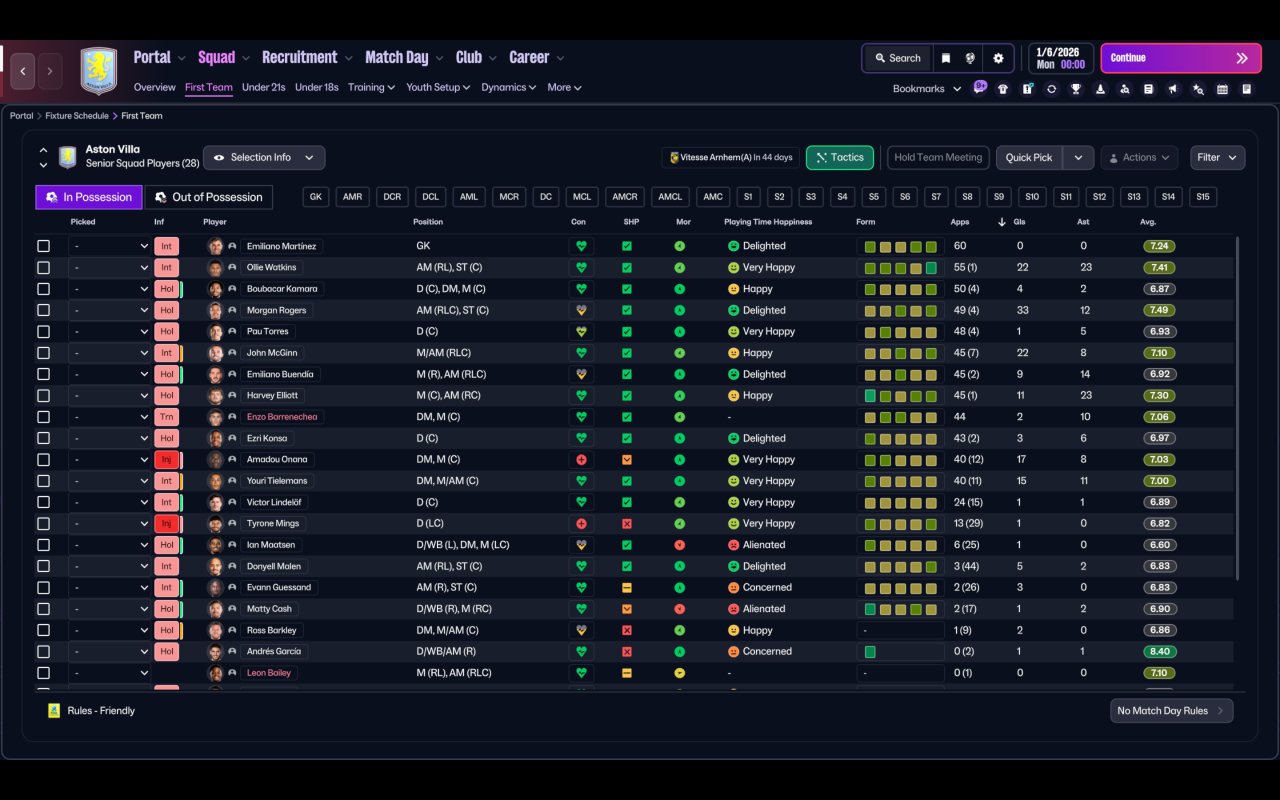
Task: Click the 7.24 average rating badge
Action: [1160, 246]
